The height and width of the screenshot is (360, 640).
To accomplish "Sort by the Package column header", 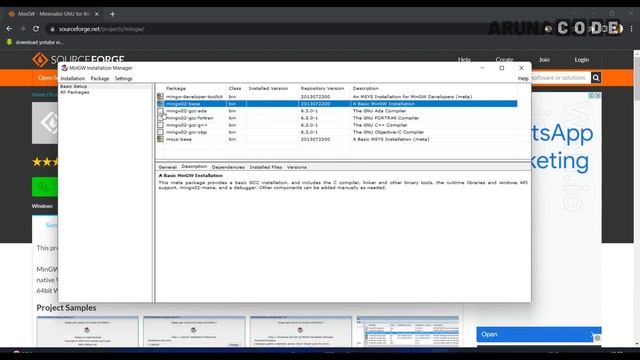I will pyautogui.click(x=176, y=88).
